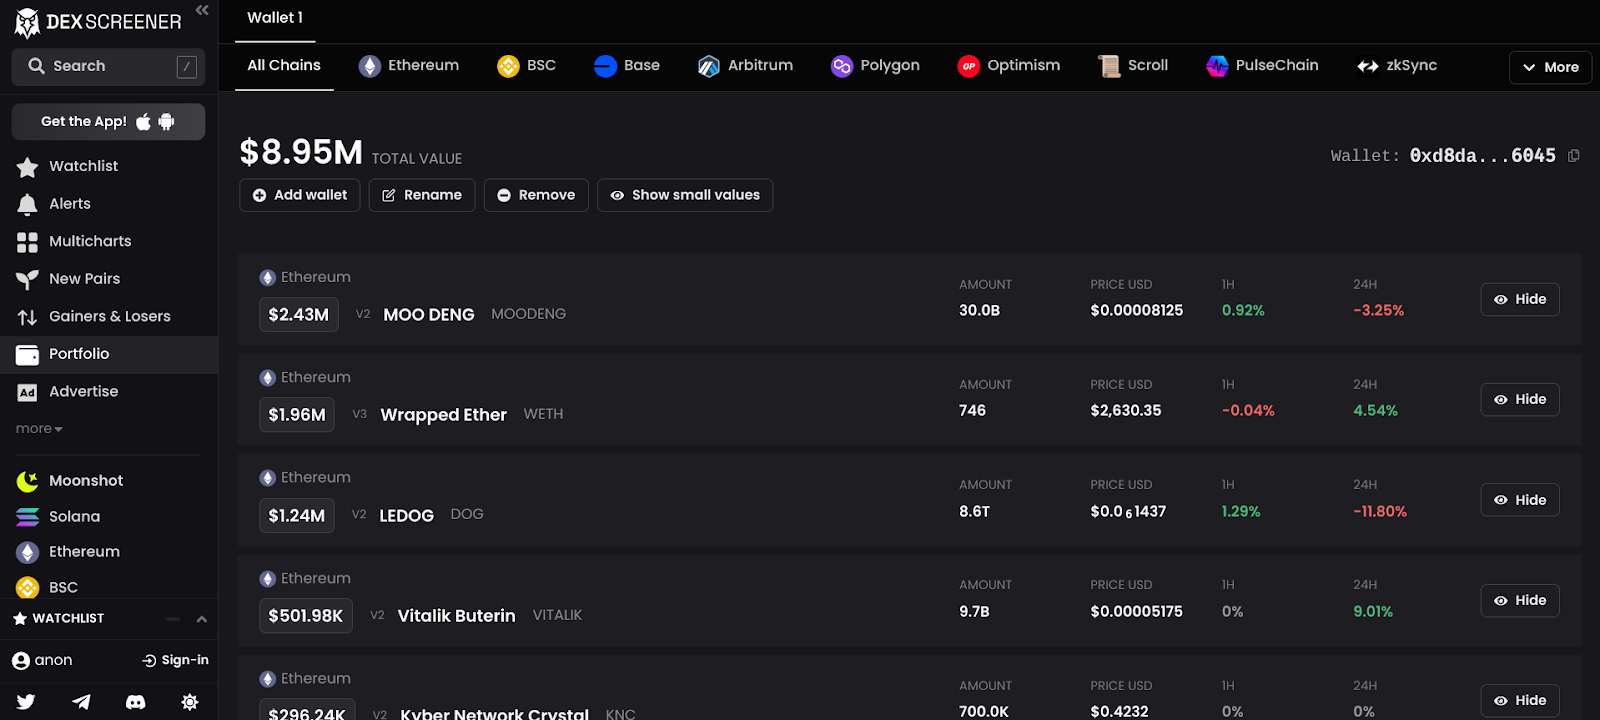Screen dimensions: 1600x720
Task: Click the $2.43M value badge
Action: 298,315
